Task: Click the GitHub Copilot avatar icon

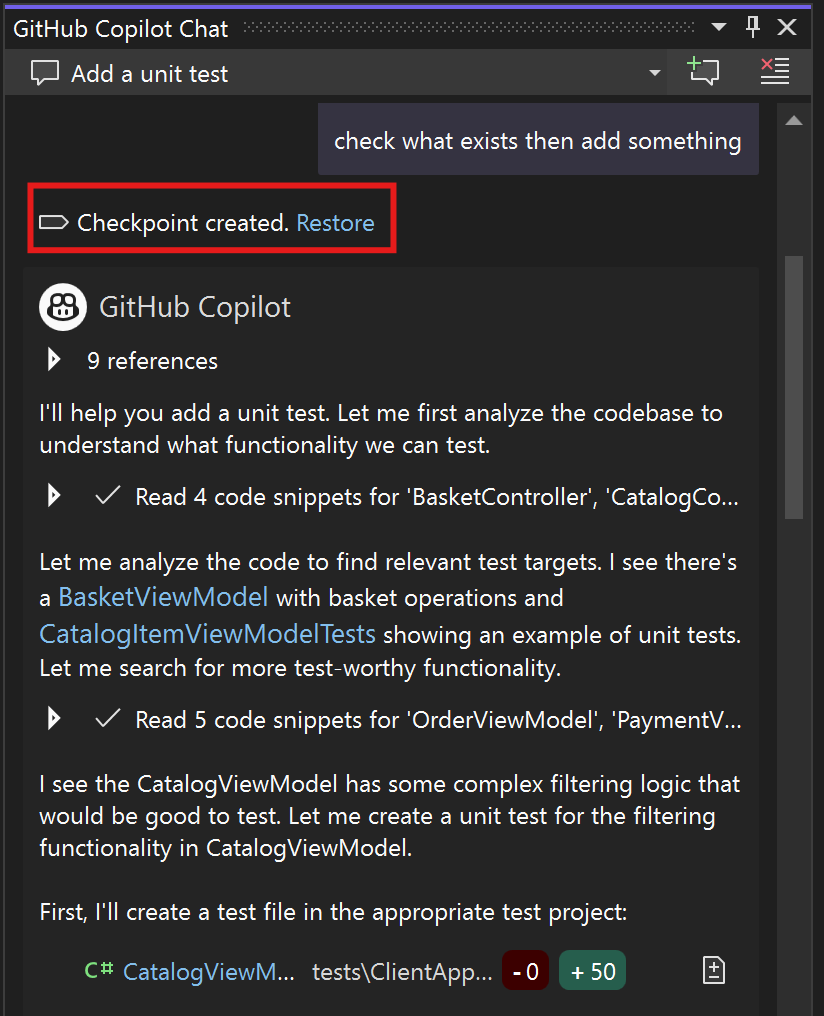Action: pyautogui.click(x=63, y=307)
